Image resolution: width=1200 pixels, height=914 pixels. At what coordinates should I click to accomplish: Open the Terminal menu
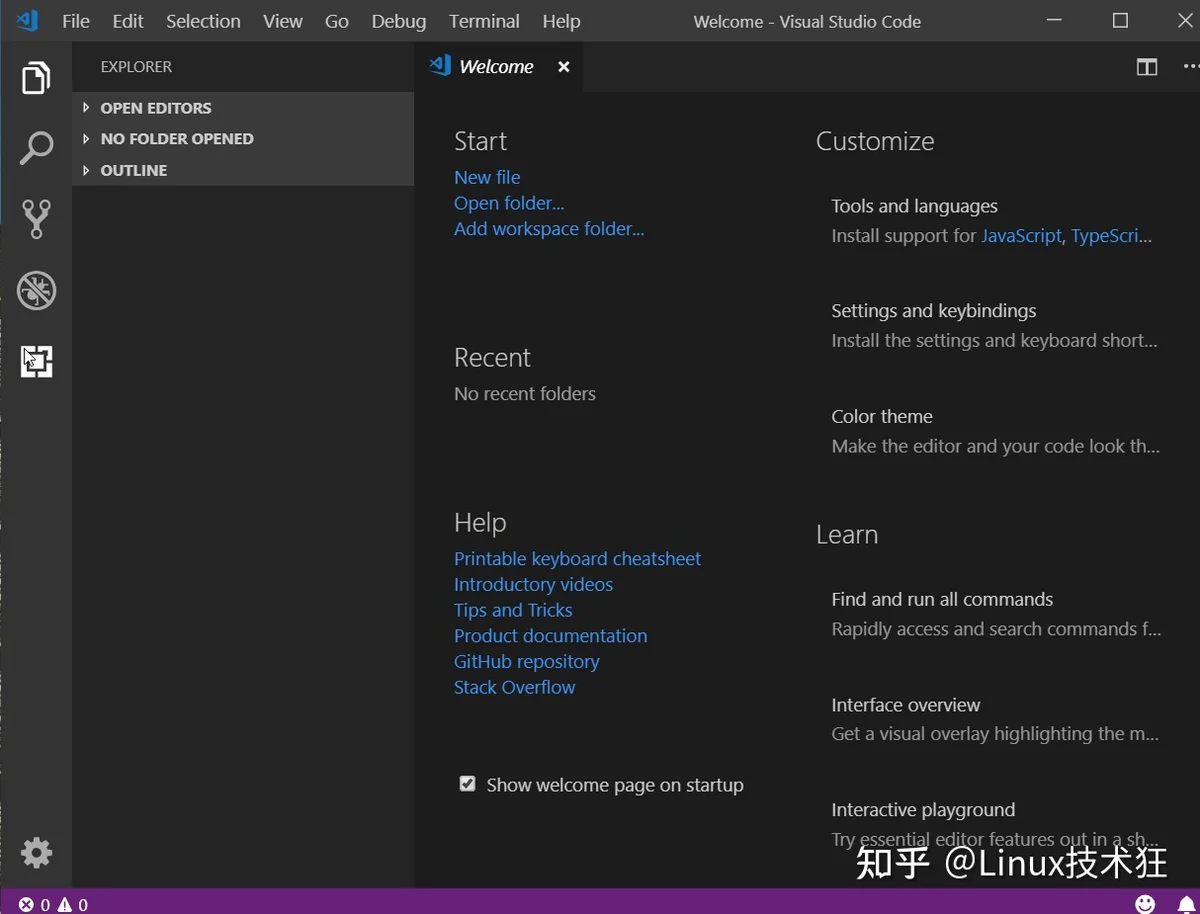tap(485, 21)
